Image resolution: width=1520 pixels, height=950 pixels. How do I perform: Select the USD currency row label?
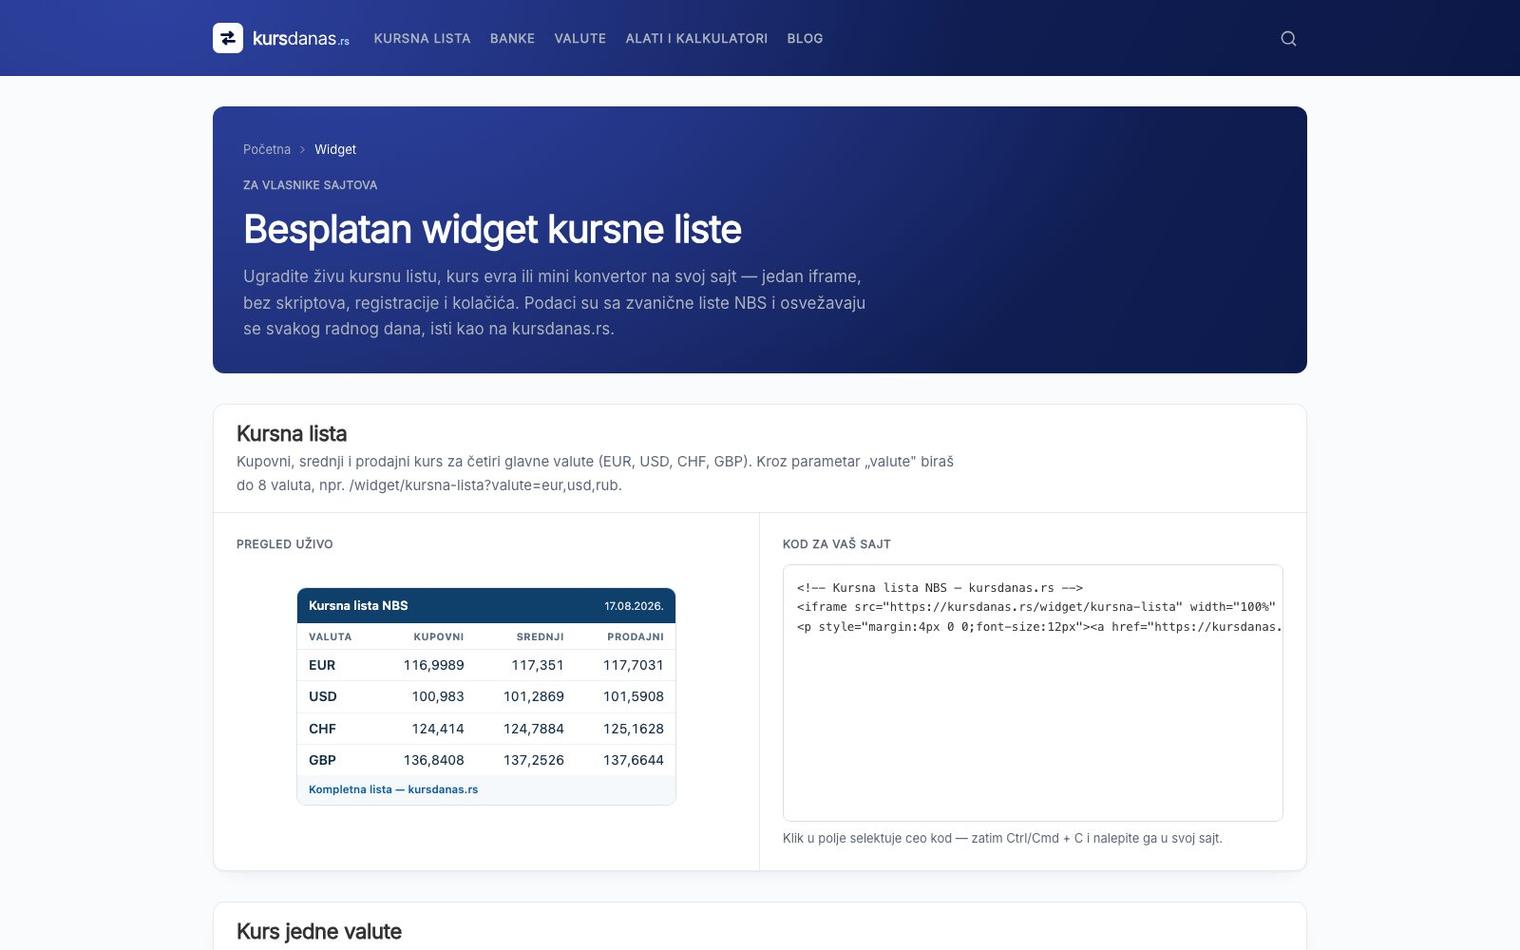click(x=323, y=697)
